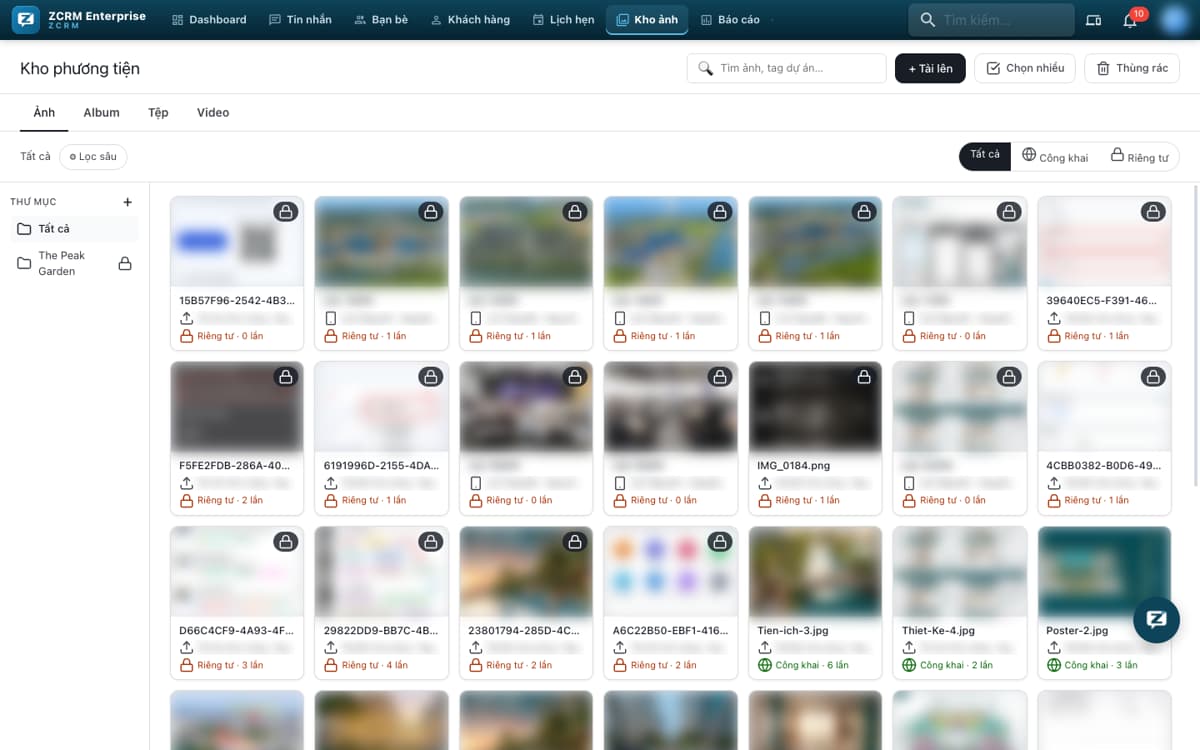
Task: Switch to the Video tab
Action: pyautogui.click(x=213, y=113)
